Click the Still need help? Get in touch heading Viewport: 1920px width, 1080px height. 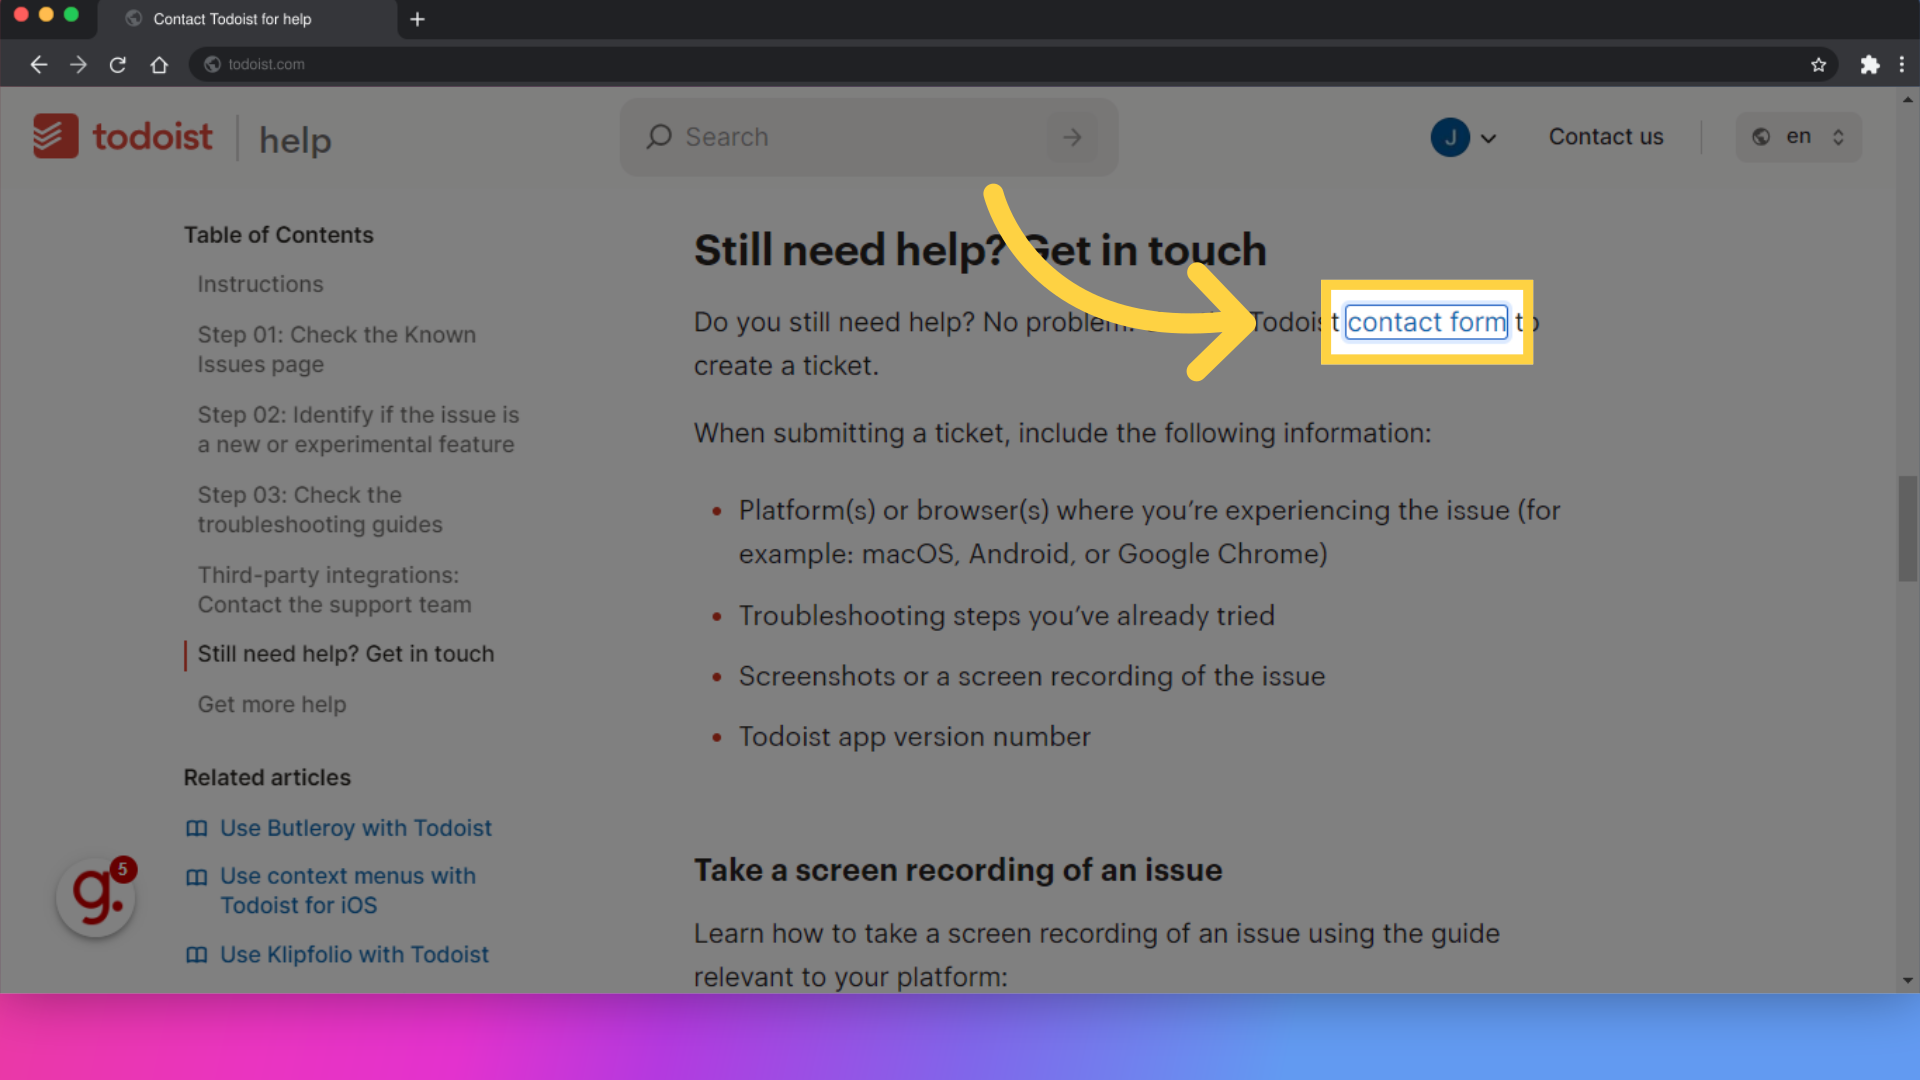click(980, 250)
